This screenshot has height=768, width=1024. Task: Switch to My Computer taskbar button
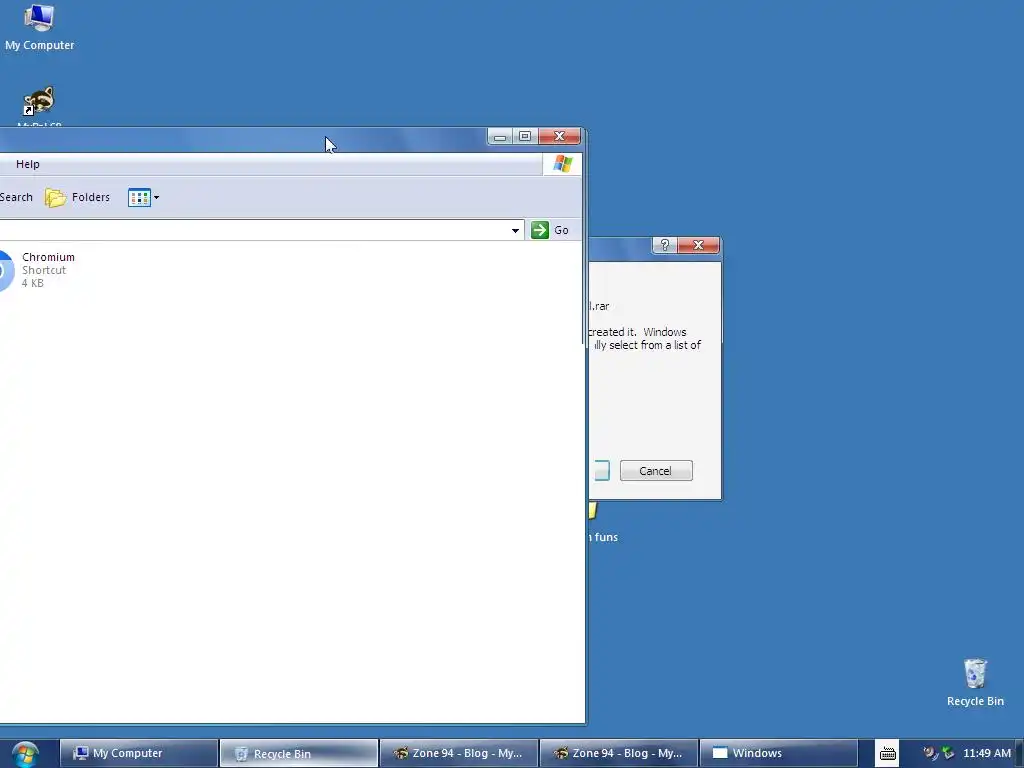click(x=138, y=753)
